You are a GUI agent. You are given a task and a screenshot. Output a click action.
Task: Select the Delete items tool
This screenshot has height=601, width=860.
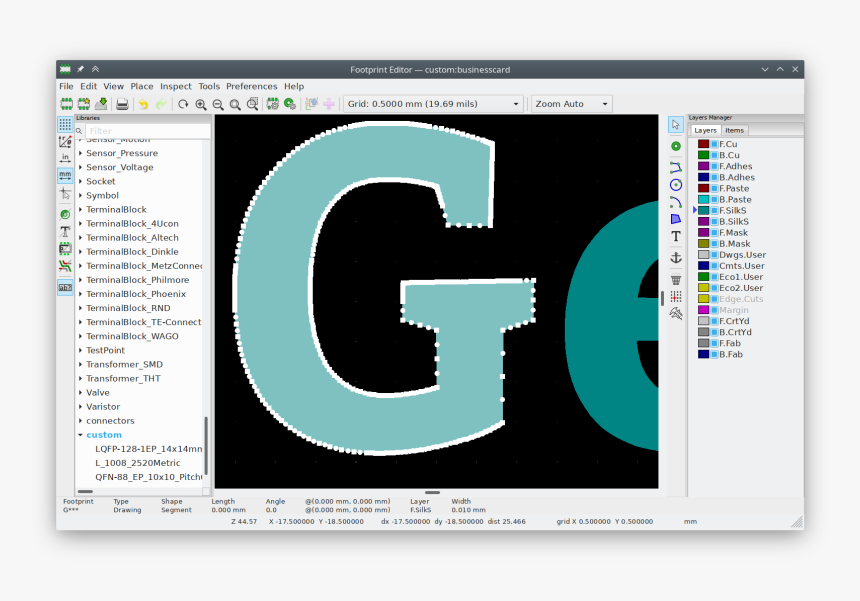click(676, 279)
